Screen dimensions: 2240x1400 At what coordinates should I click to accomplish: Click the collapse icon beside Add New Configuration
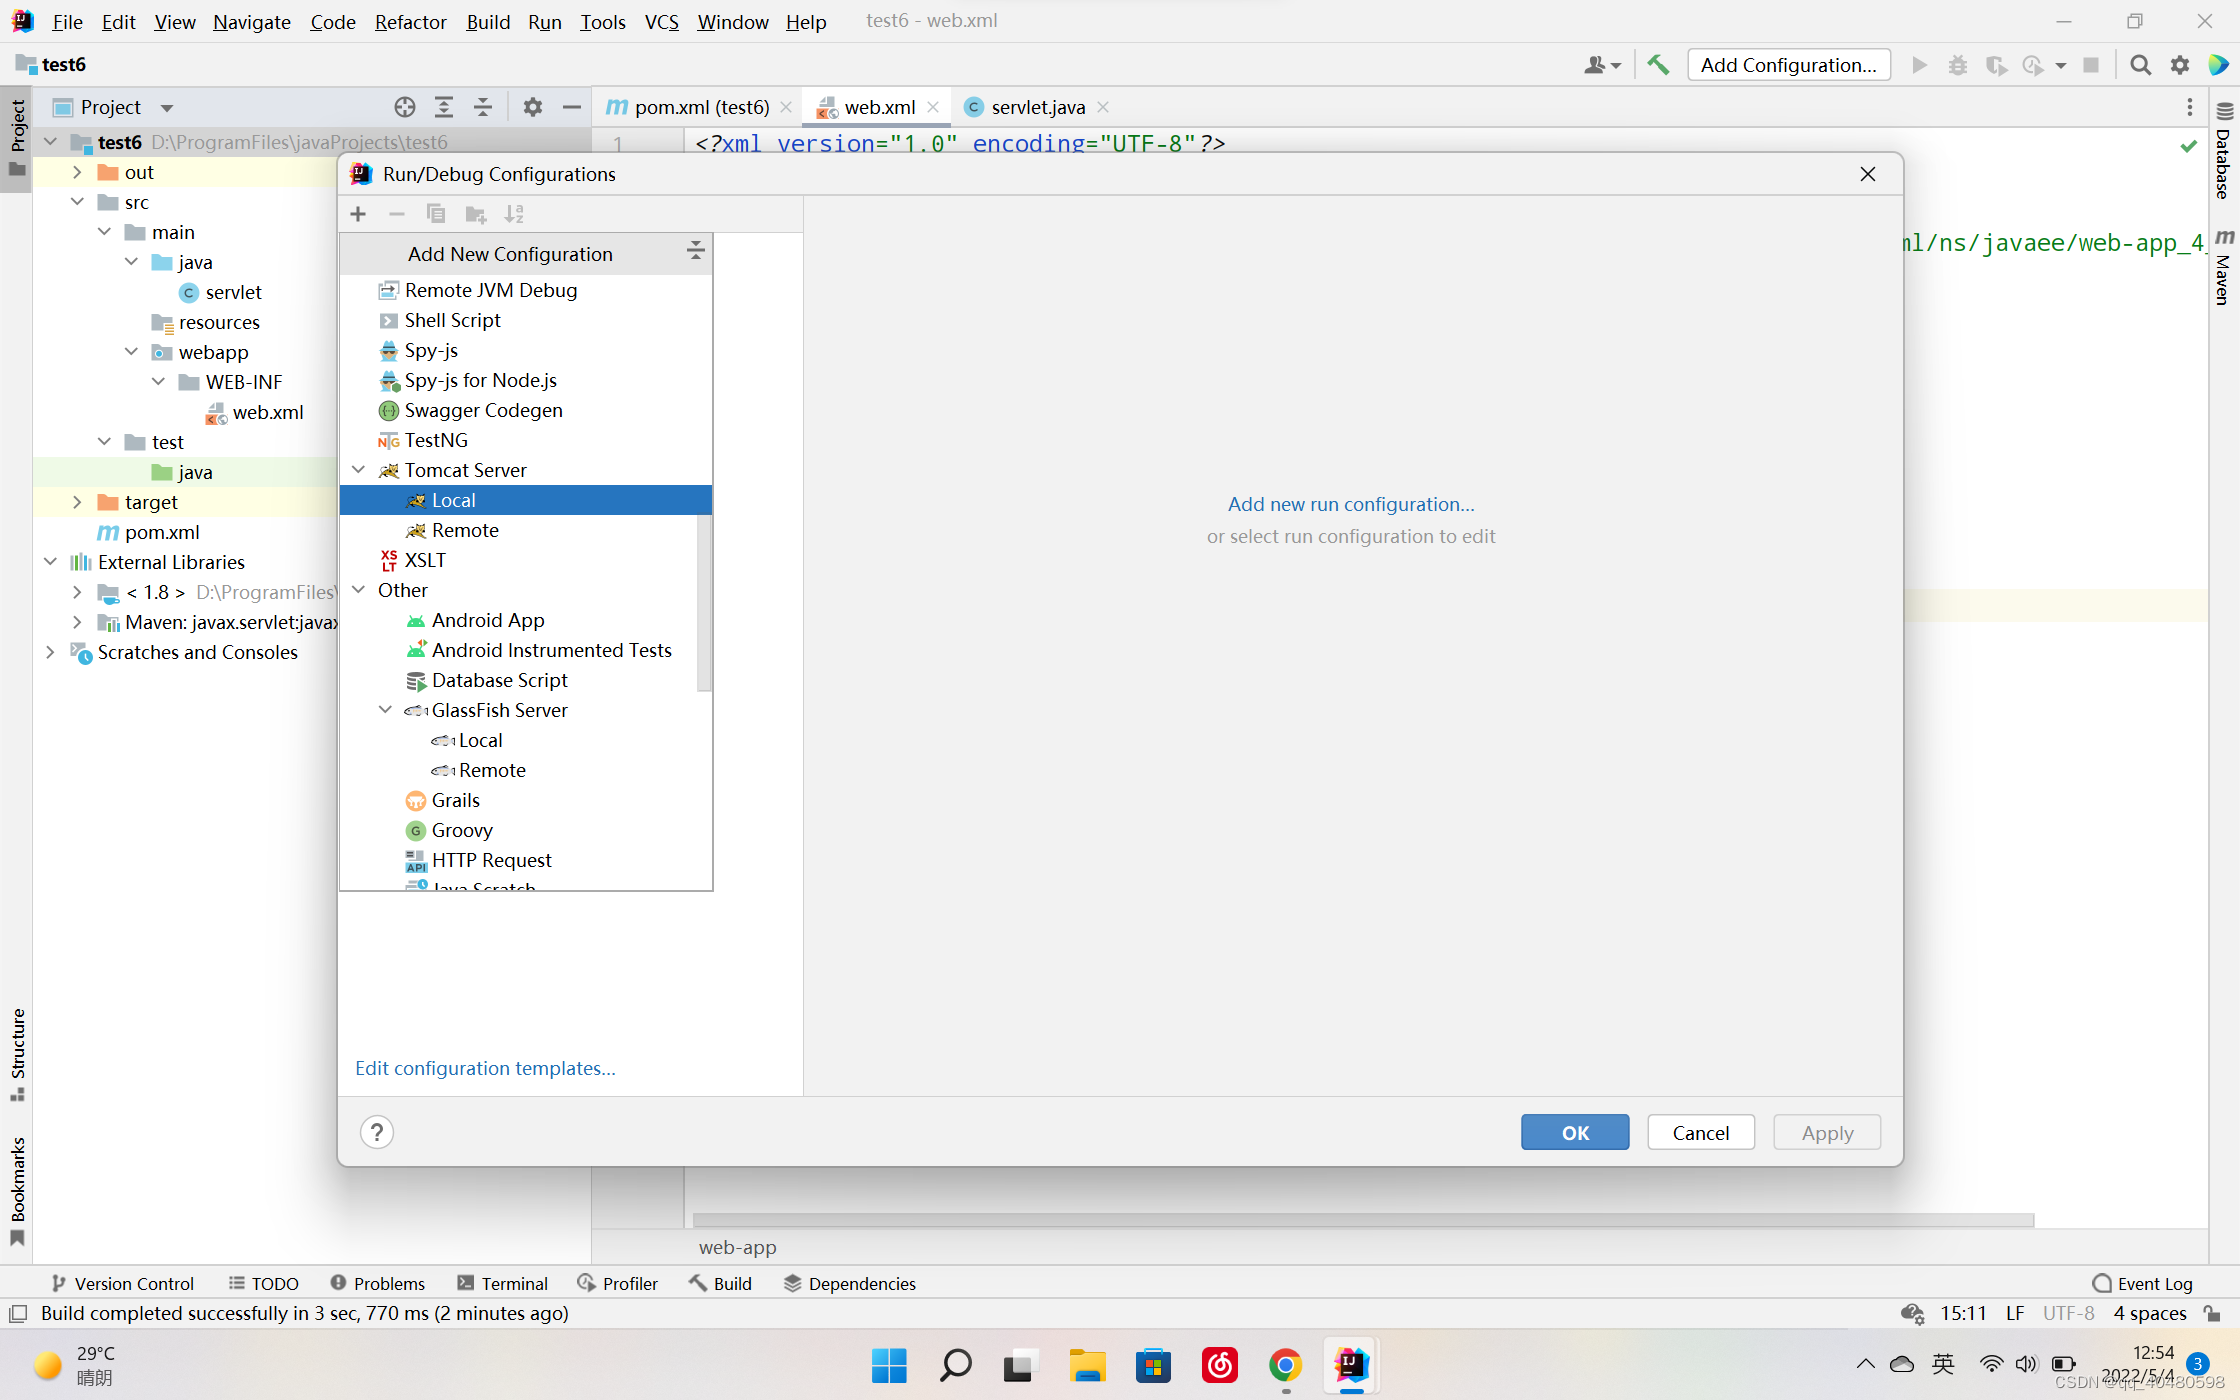pyautogui.click(x=695, y=252)
